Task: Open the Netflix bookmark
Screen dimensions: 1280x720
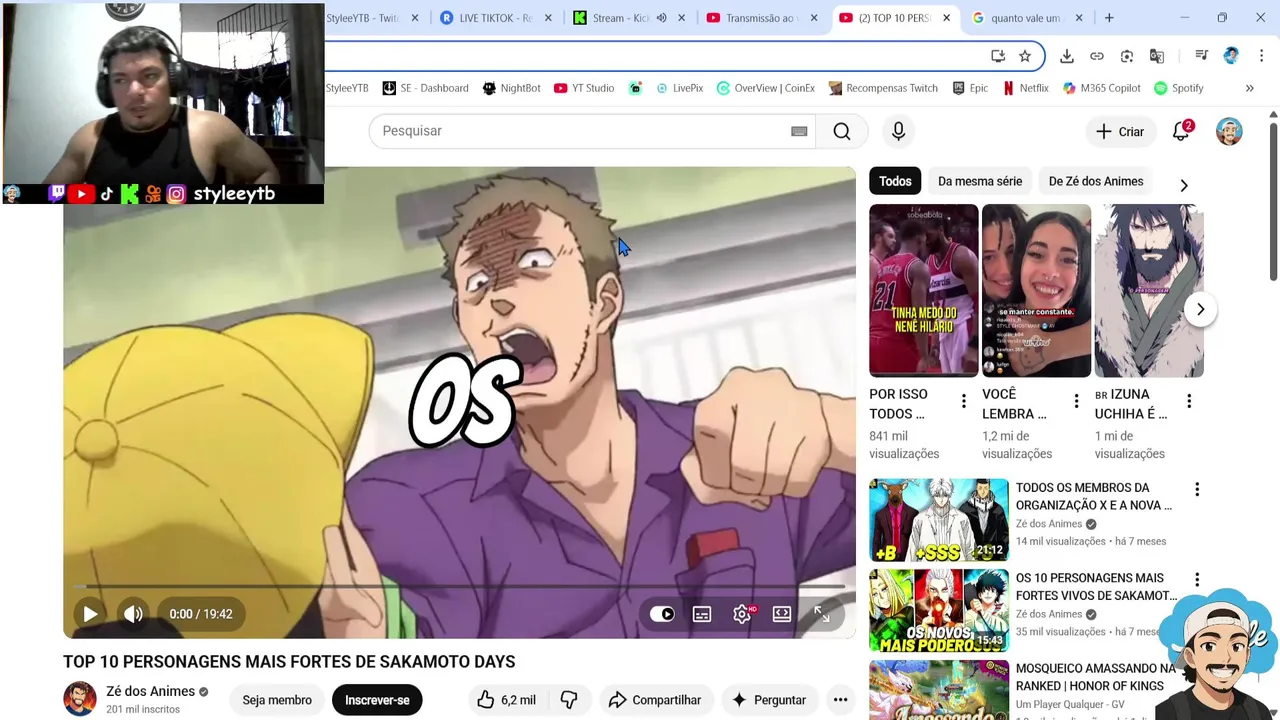Action: point(1026,88)
